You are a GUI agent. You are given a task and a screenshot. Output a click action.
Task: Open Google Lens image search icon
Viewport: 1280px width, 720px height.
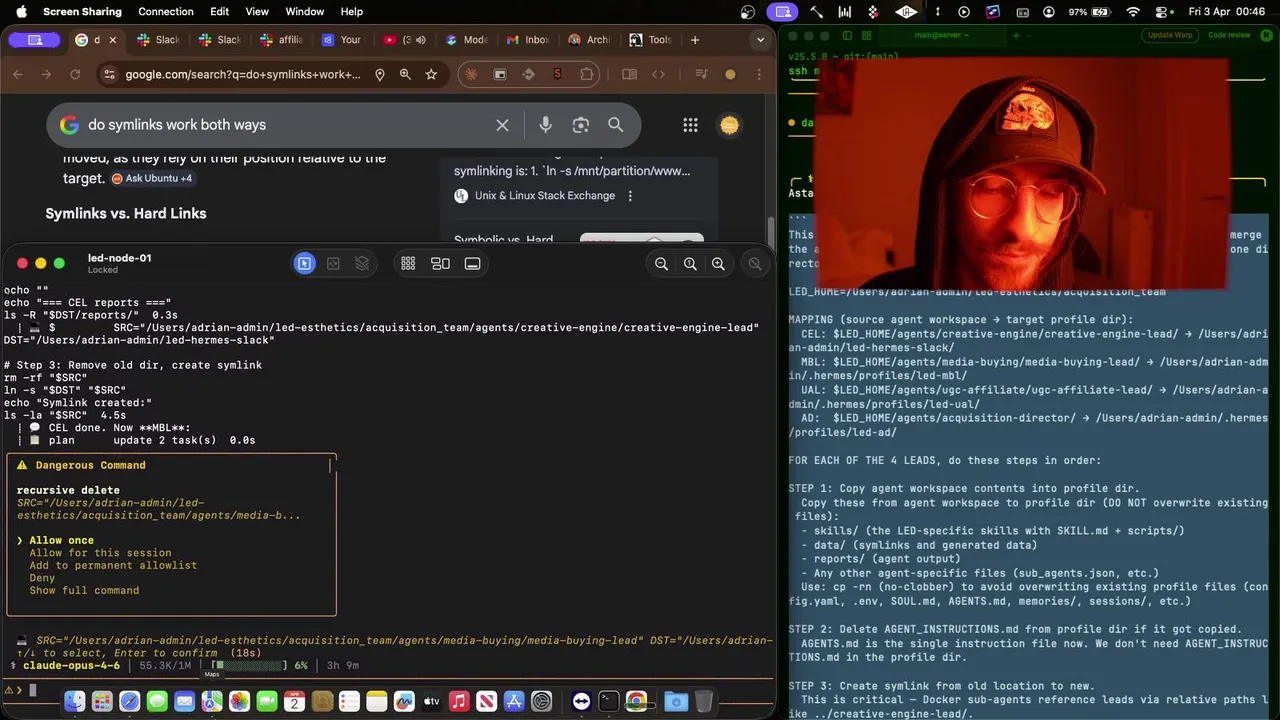pos(581,125)
